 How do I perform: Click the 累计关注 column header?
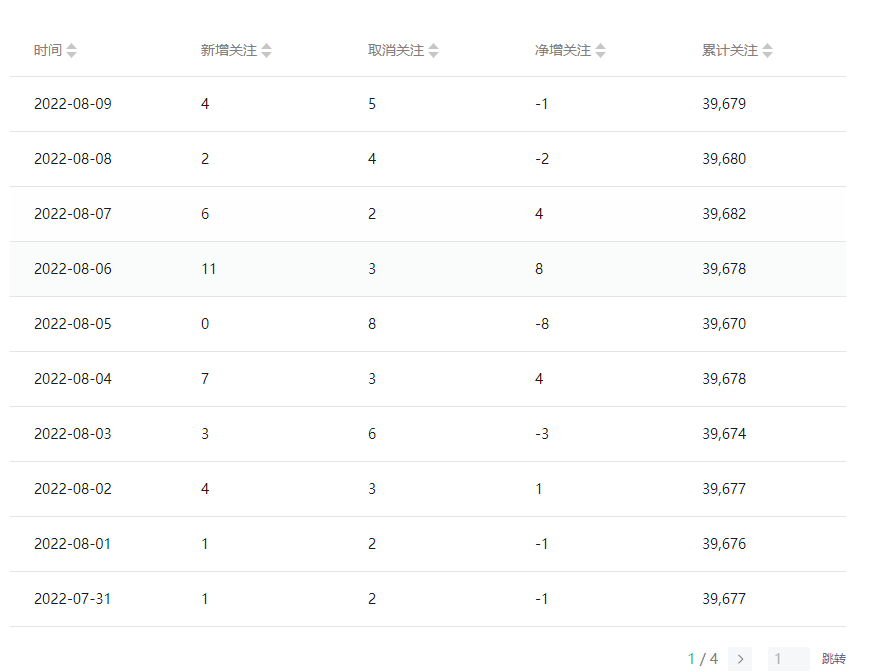730,51
